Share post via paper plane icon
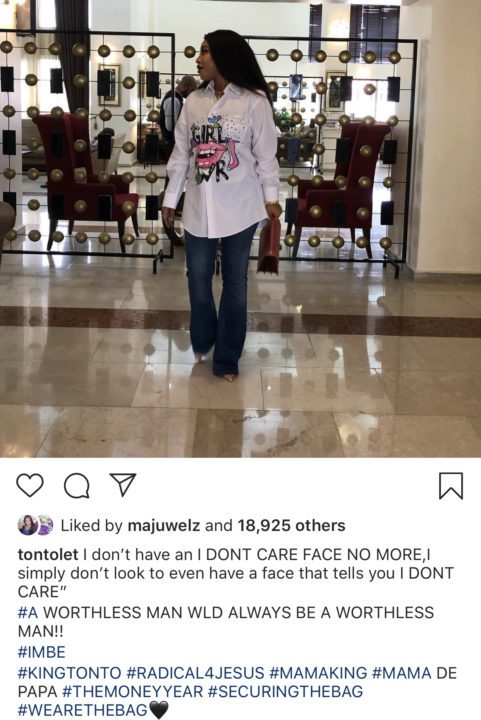The height and width of the screenshot is (720, 481). [x=123, y=484]
